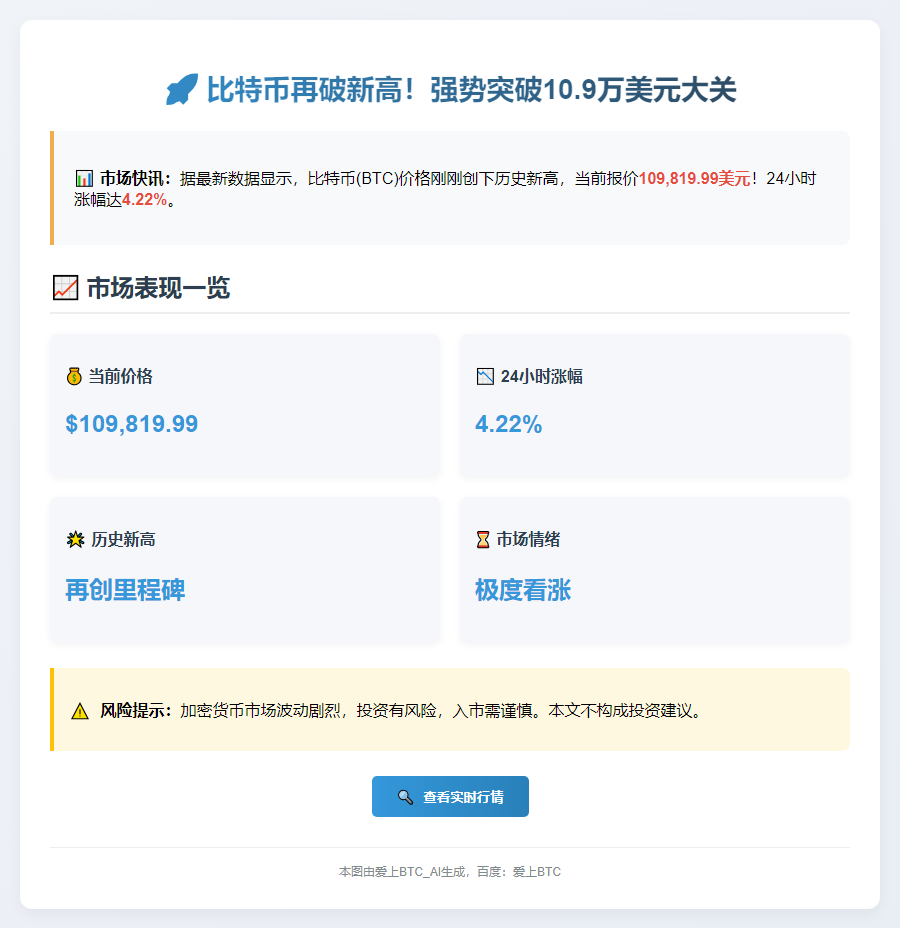Click the red 109,819.99美元 text

pos(695,178)
